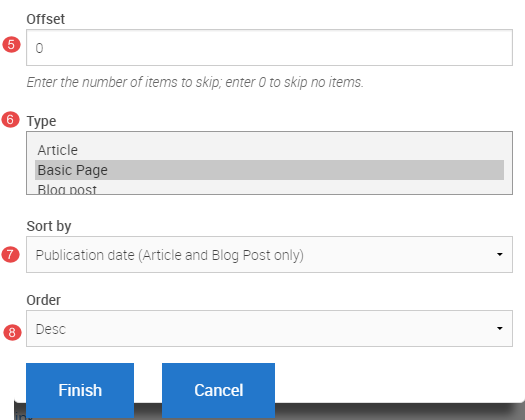Click the Finish button

80,390
